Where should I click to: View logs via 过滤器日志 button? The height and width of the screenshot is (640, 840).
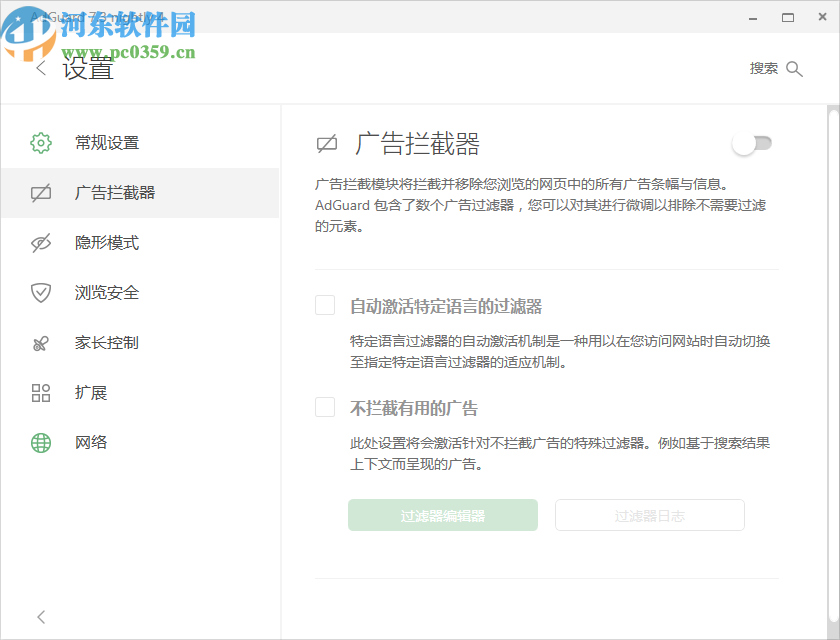(649, 515)
